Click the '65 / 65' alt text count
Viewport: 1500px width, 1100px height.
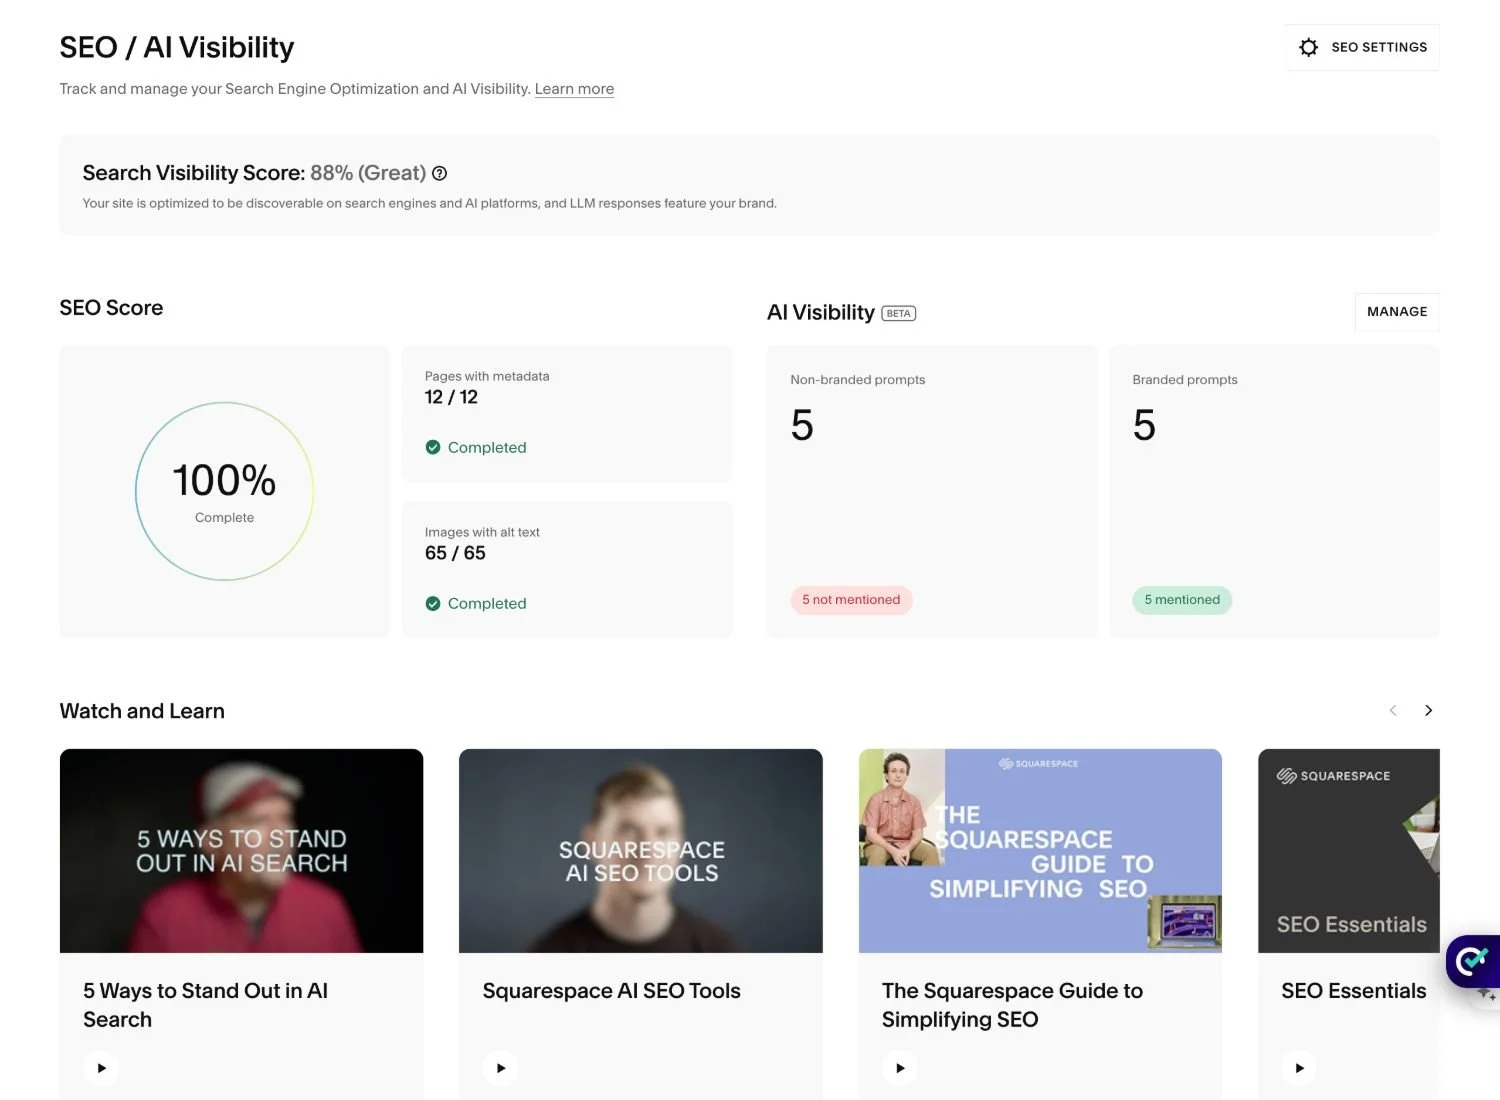[455, 553]
